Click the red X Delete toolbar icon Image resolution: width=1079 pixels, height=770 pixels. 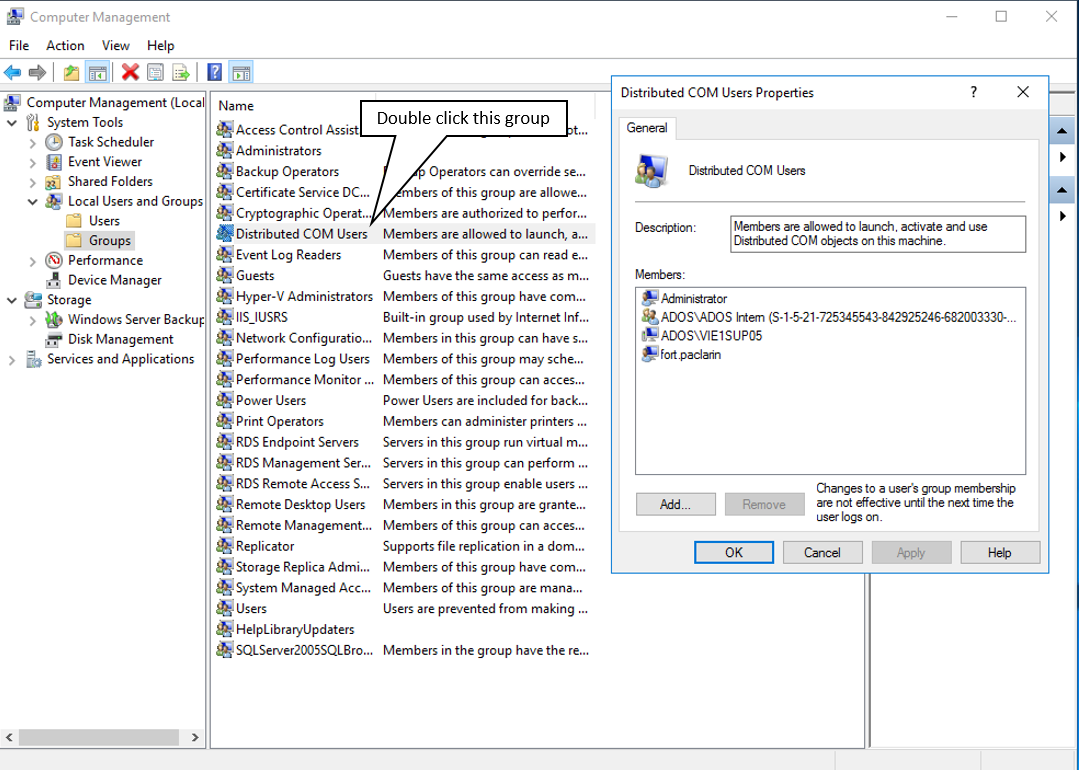130,72
